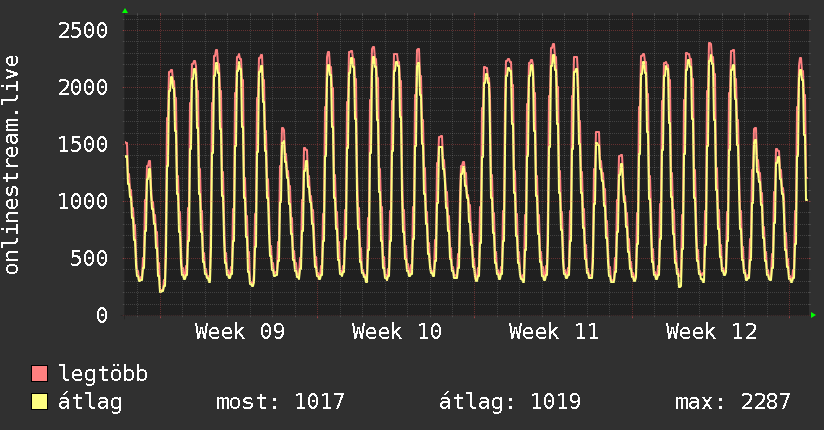Click the 2000 y-axis value
The image size is (824, 430).
(82, 87)
